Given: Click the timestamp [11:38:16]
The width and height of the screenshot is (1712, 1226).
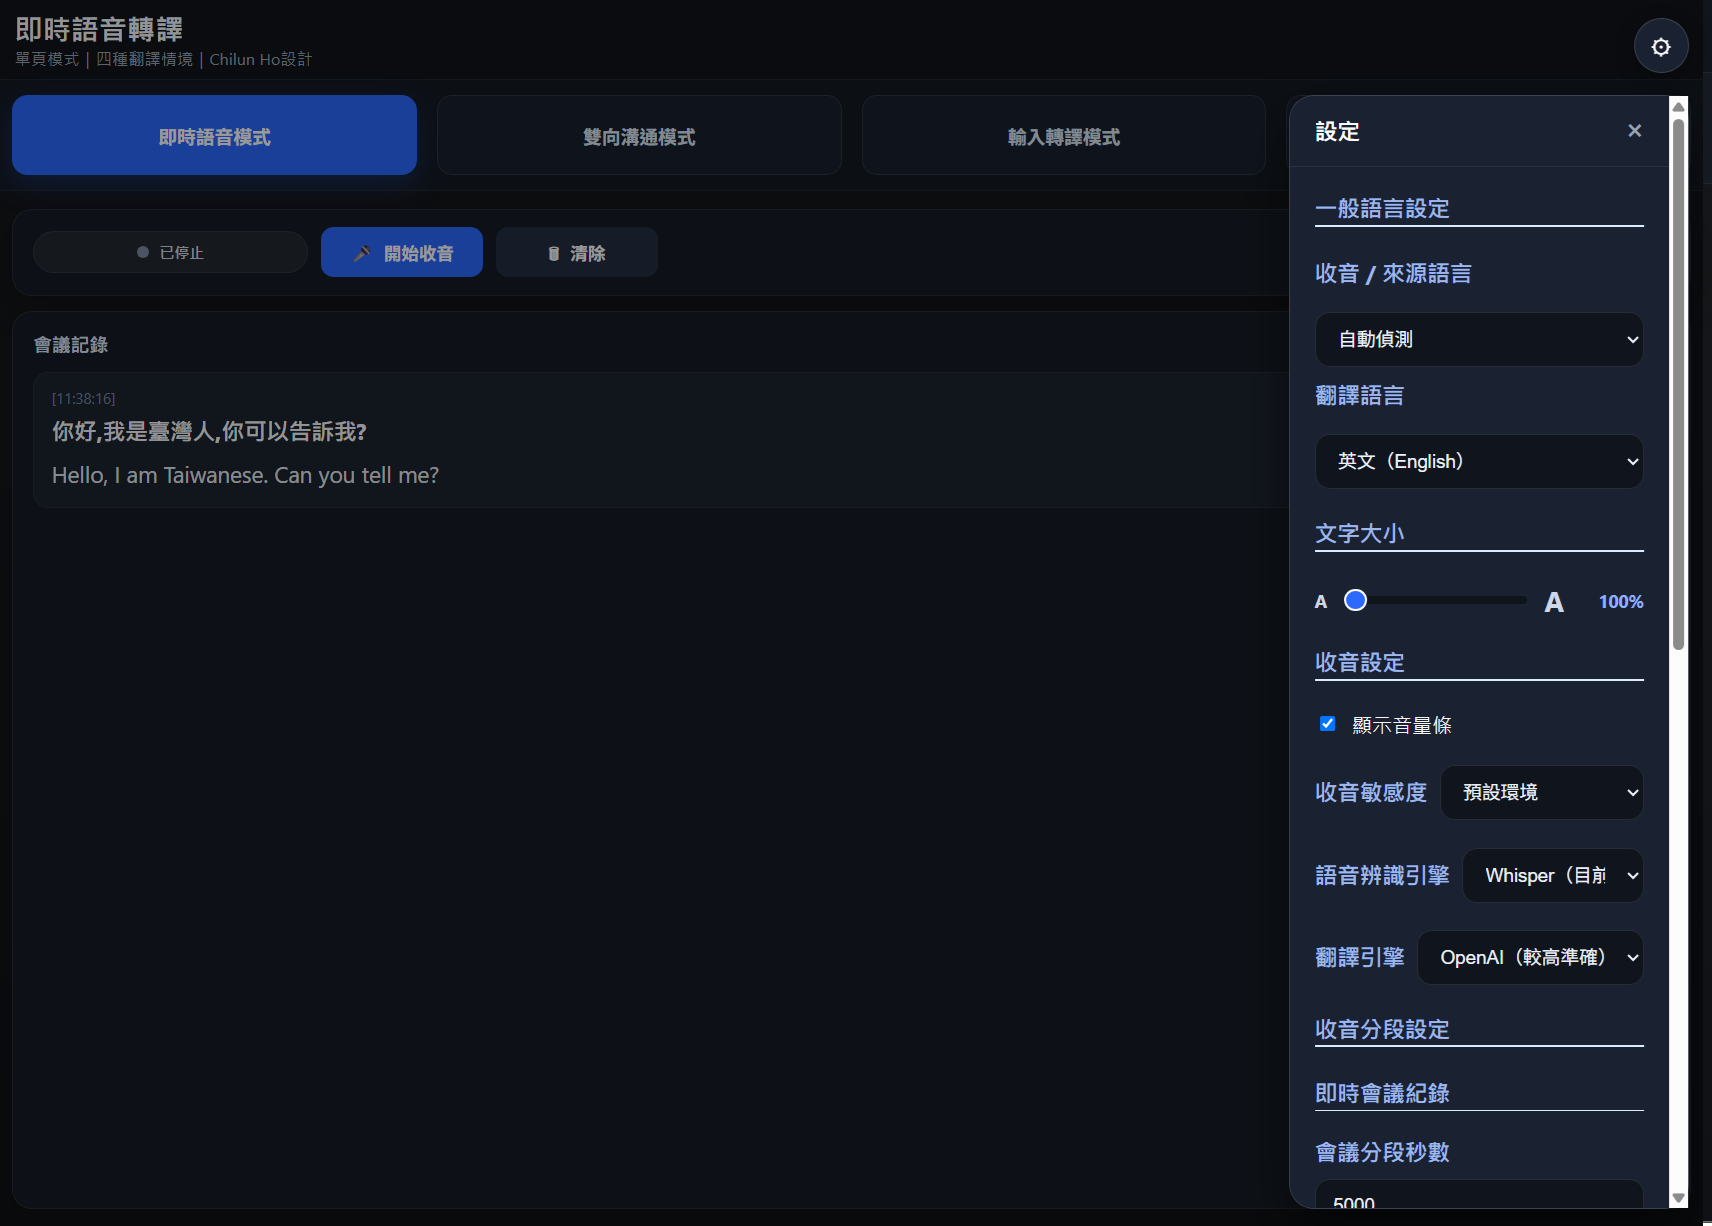Looking at the screenshot, I should [x=84, y=399].
